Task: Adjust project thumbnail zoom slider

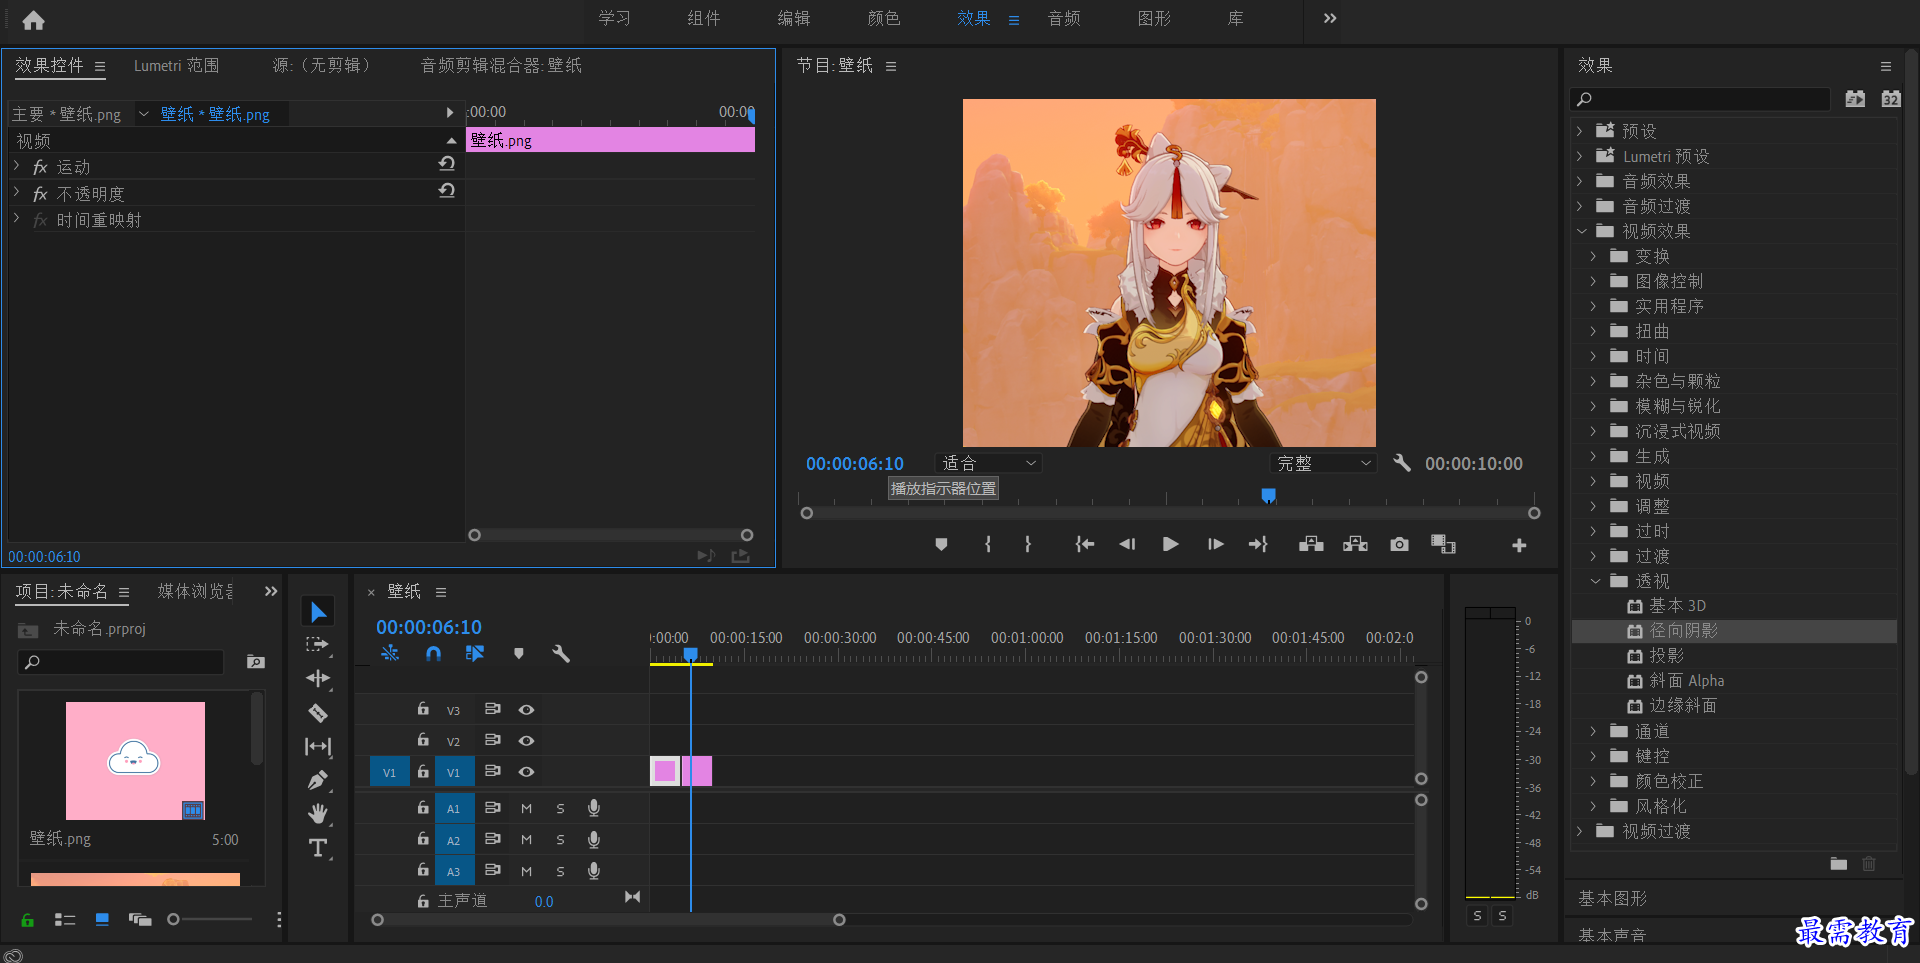Action: point(173,919)
